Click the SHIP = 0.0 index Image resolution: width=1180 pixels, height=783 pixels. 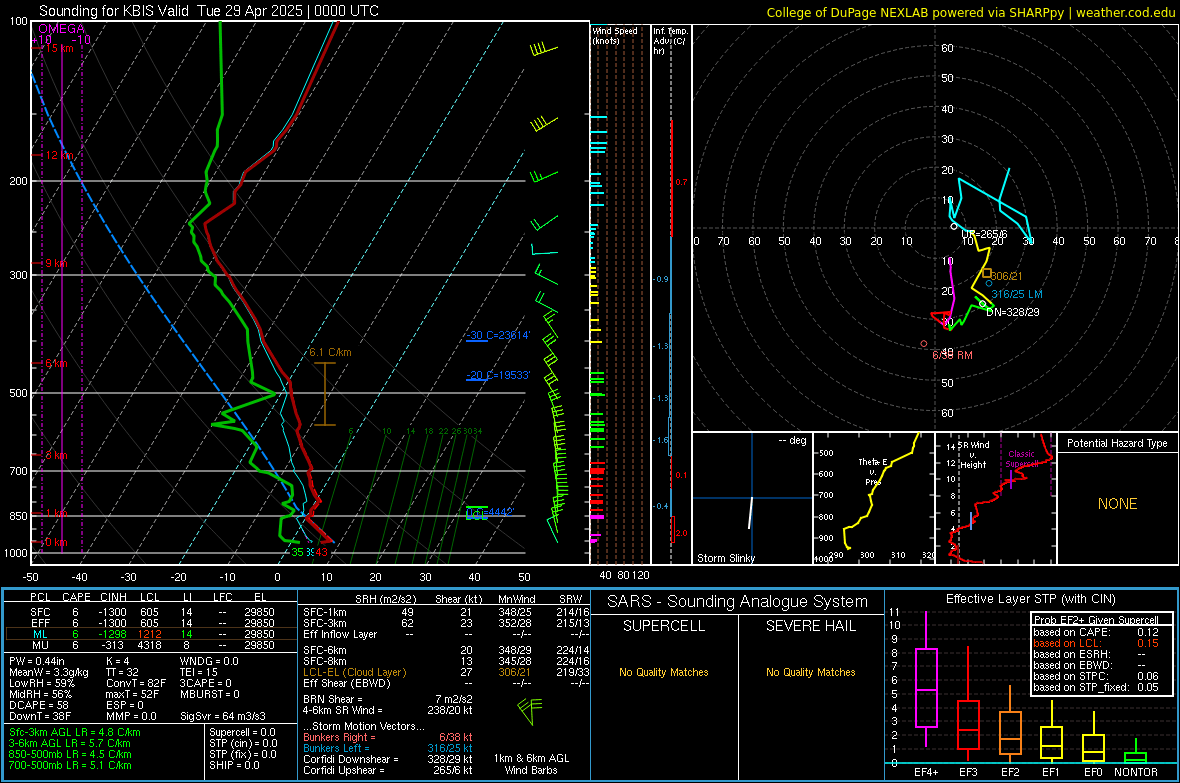click(234, 765)
